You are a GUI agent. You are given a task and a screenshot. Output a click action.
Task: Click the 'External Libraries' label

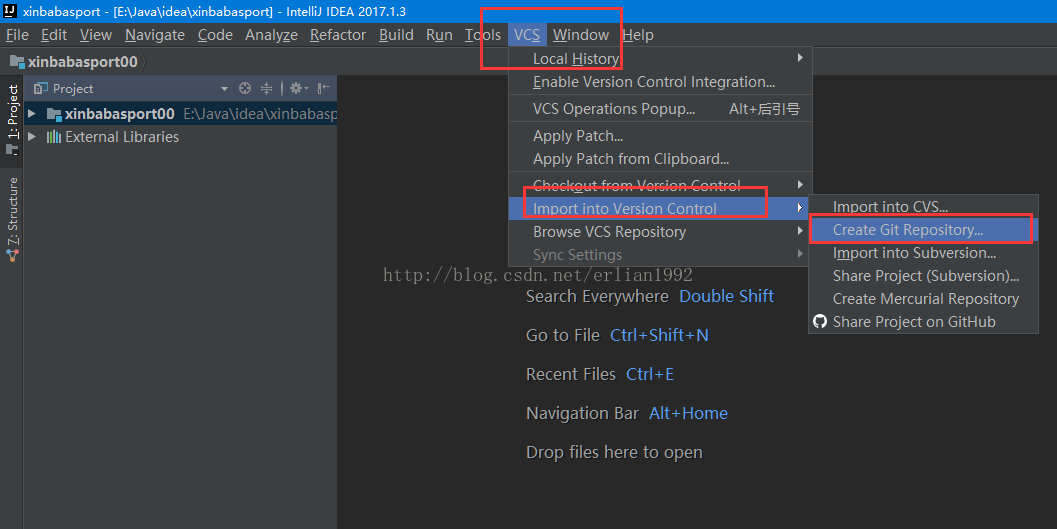click(x=122, y=137)
